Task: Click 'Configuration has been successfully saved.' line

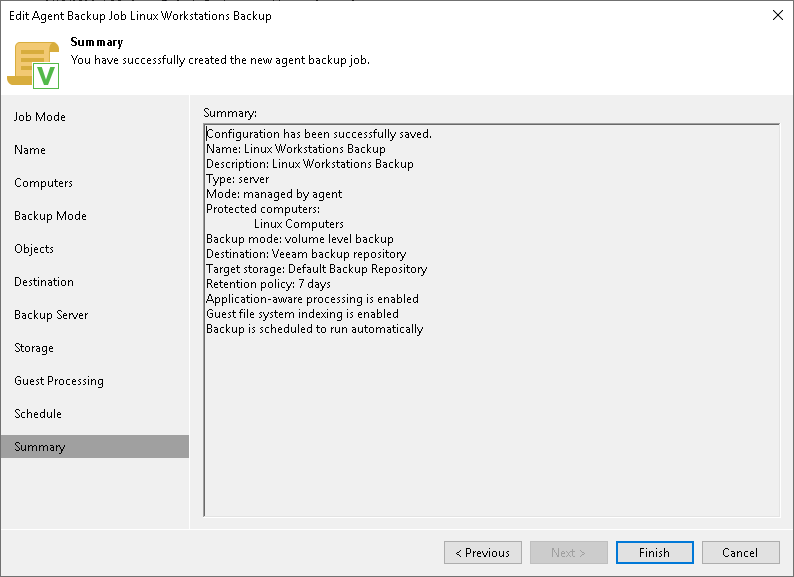Action: 319,134
